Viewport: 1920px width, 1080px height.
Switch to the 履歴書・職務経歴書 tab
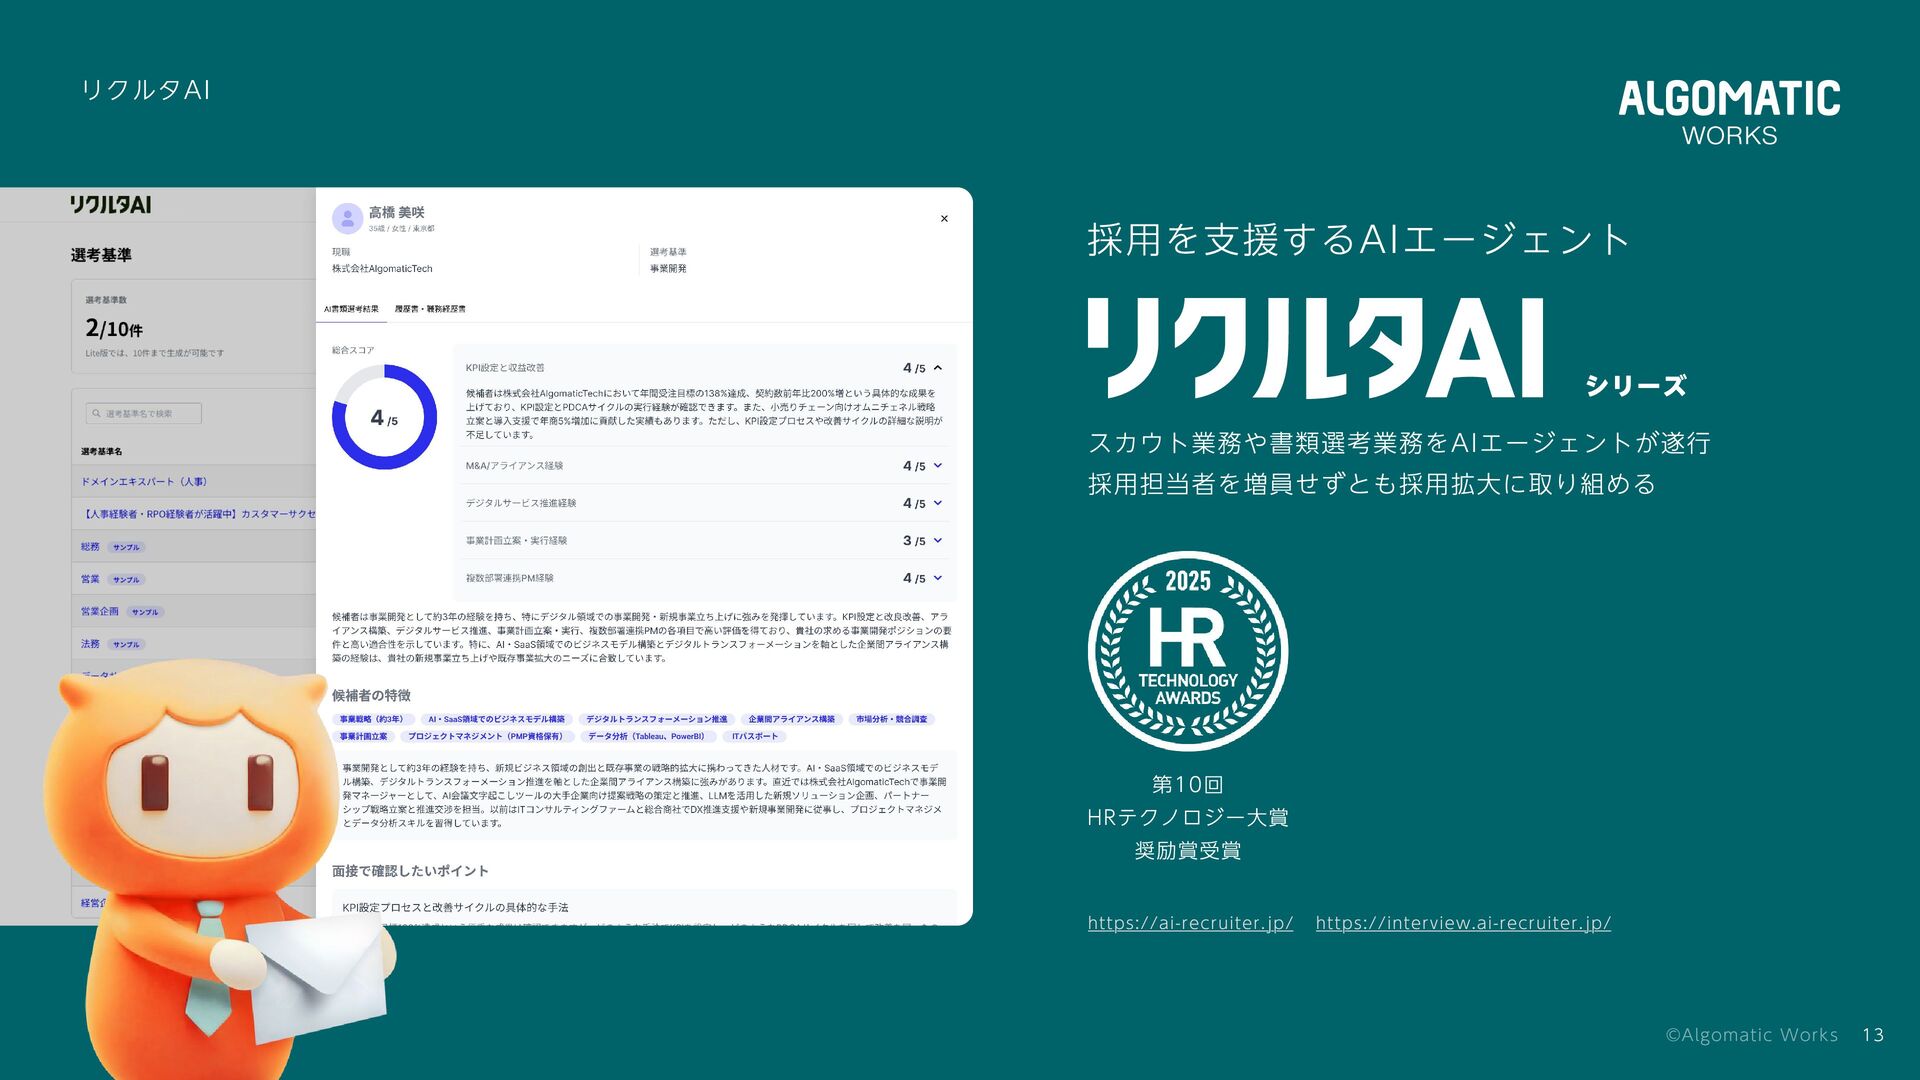point(430,309)
